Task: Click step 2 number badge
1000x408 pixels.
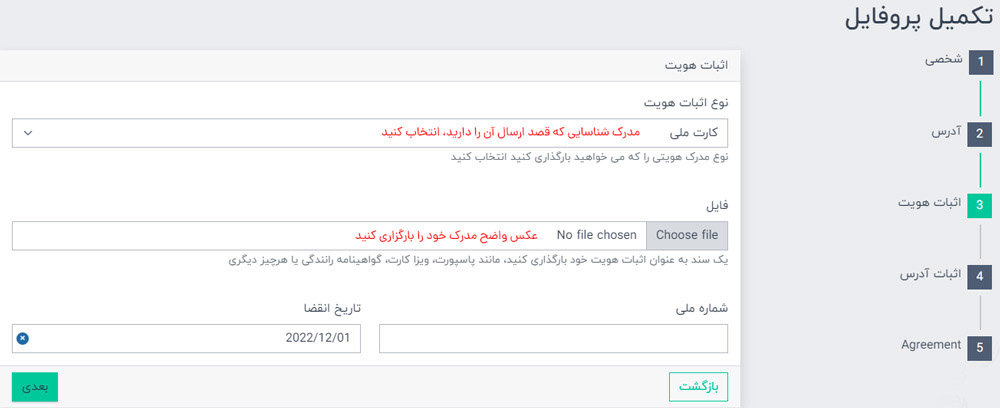Action: click(980, 134)
